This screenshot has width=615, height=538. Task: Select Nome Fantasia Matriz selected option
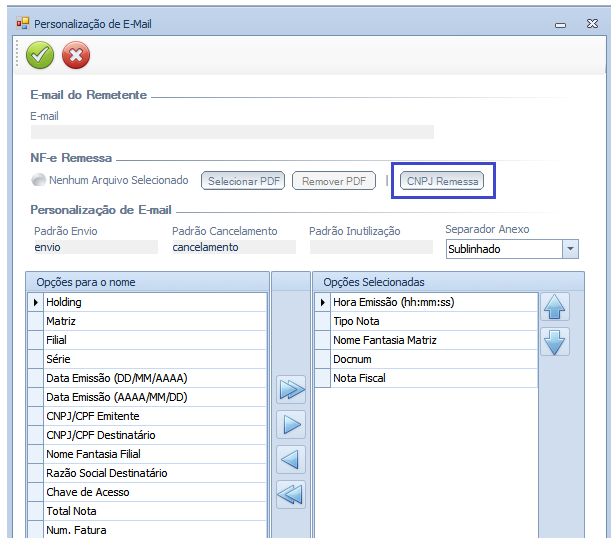(x=434, y=340)
